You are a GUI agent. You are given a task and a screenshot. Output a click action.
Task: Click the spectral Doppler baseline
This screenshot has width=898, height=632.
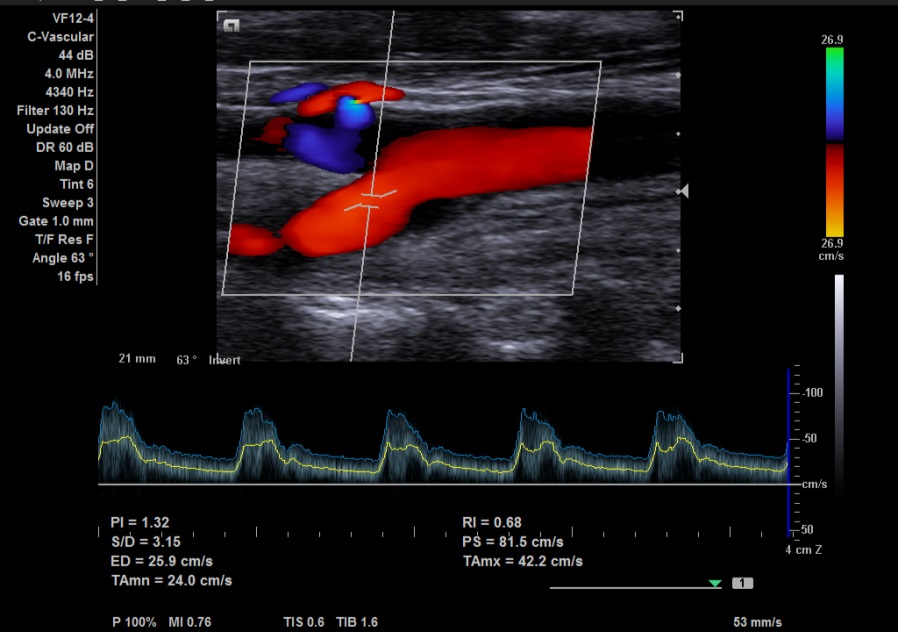click(440, 485)
